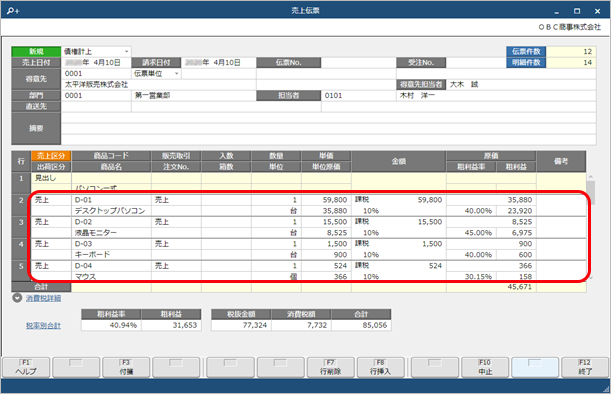Click the 税抜金額 total 77,324
The image size is (611, 394).
[x=241, y=325]
